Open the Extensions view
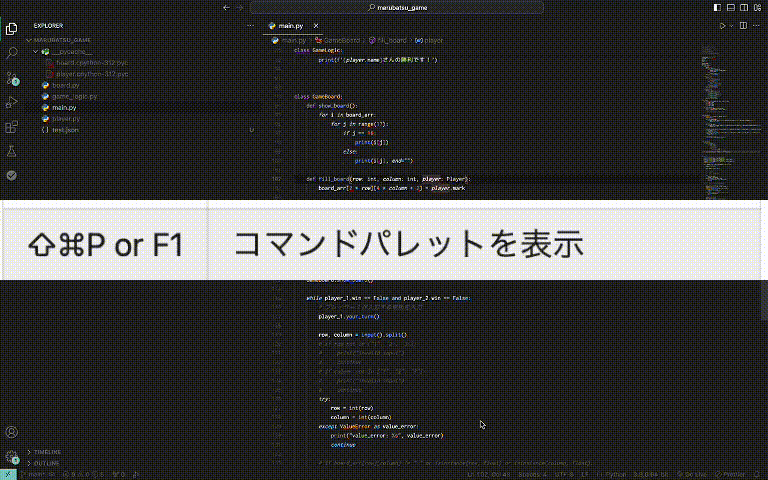This screenshot has width=768, height=480. pyautogui.click(x=11, y=127)
